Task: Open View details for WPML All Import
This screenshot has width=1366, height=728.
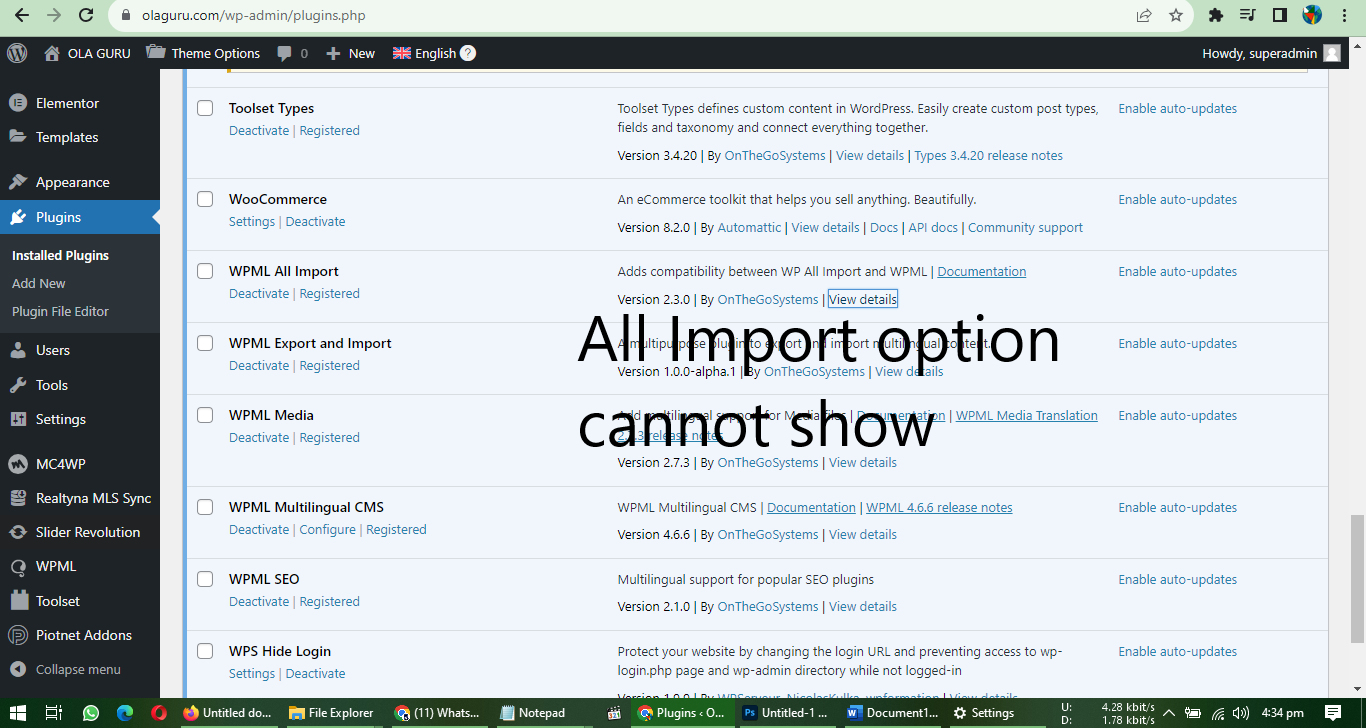Action: pos(863,299)
